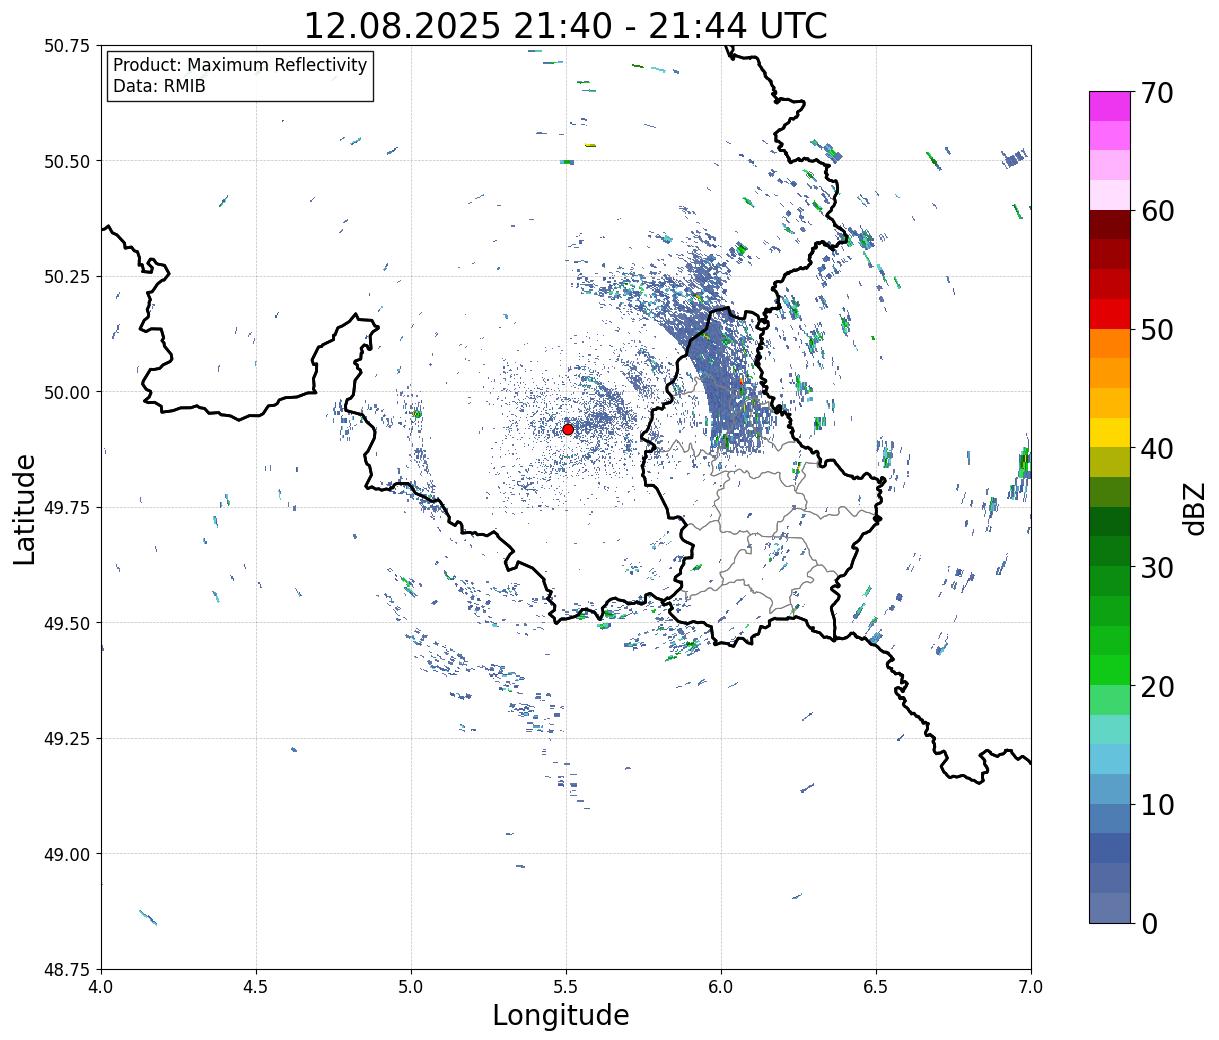Click the 'Longitude' axis label
The height and width of the screenshot is (1040, 1219).
pyautogui.click(x=561, y=1015)
